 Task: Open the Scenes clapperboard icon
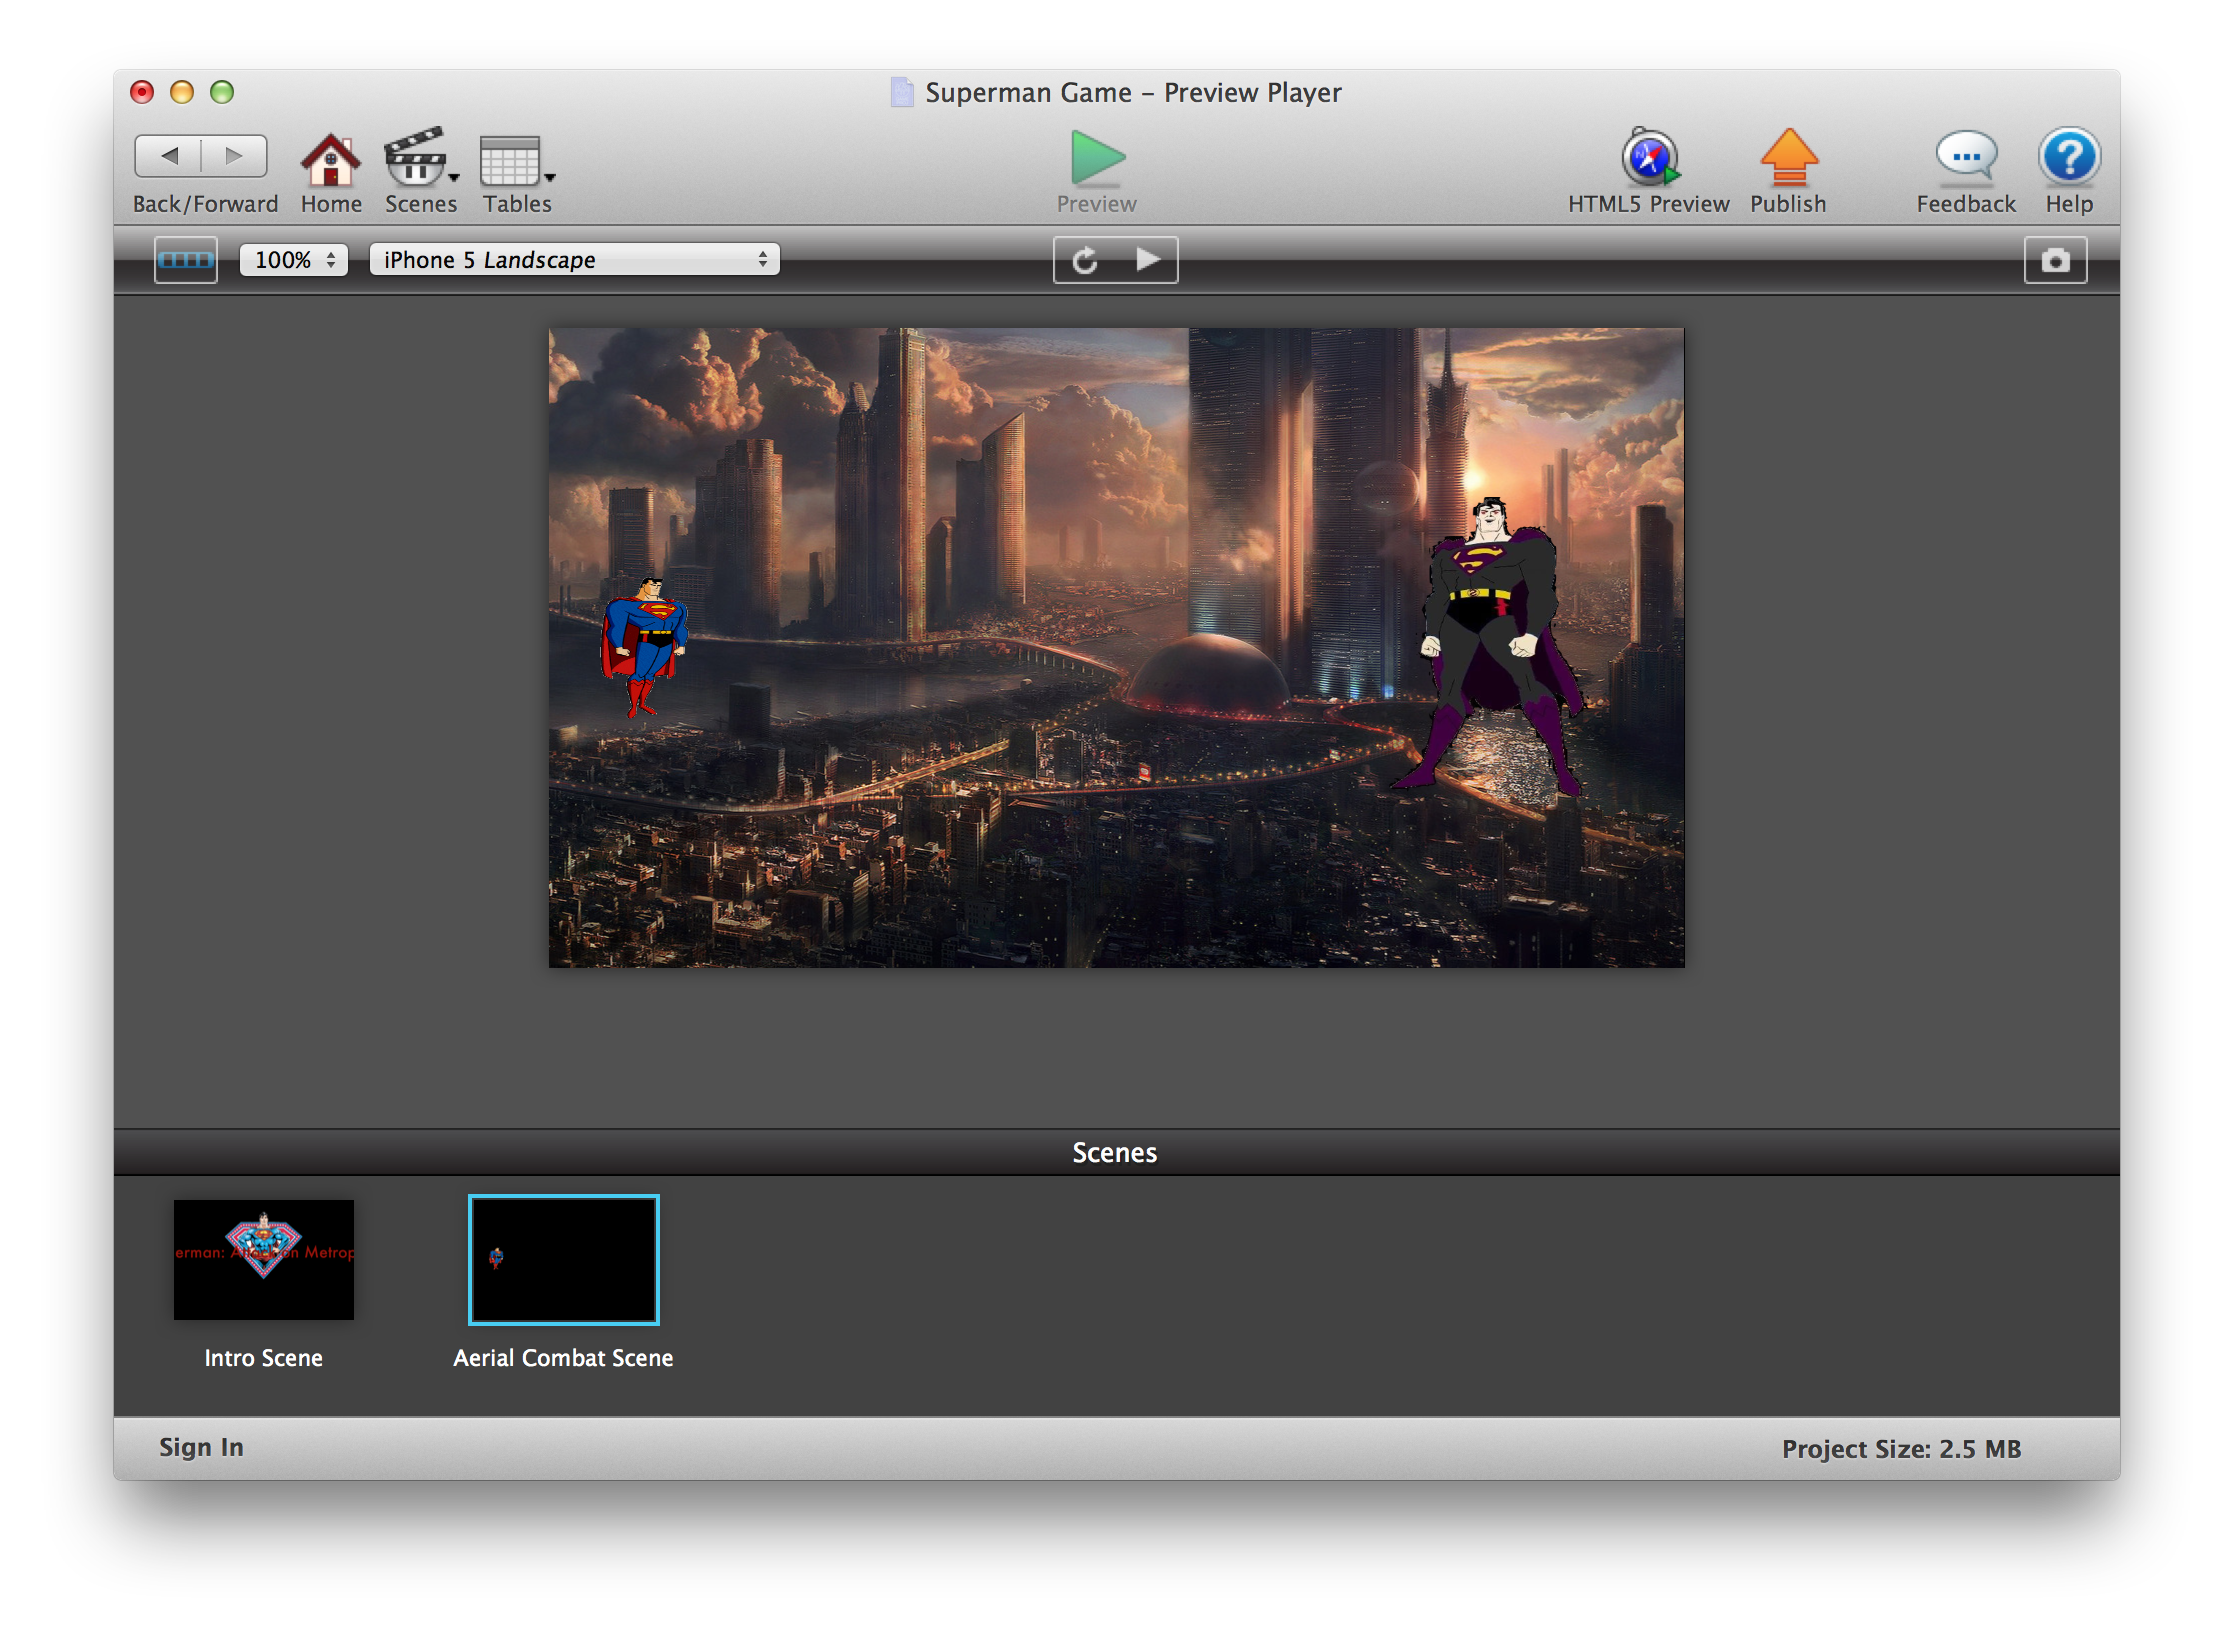[x=414, y=158]
